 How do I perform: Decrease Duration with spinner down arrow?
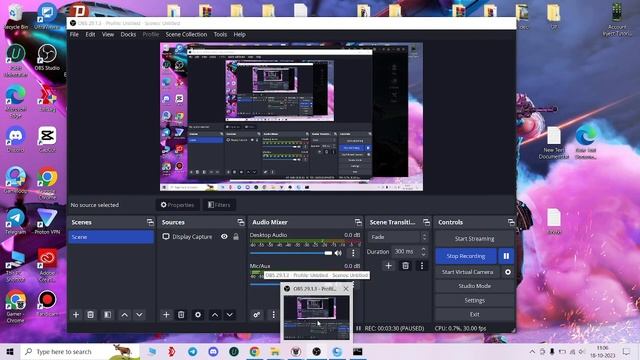(423, 254)
